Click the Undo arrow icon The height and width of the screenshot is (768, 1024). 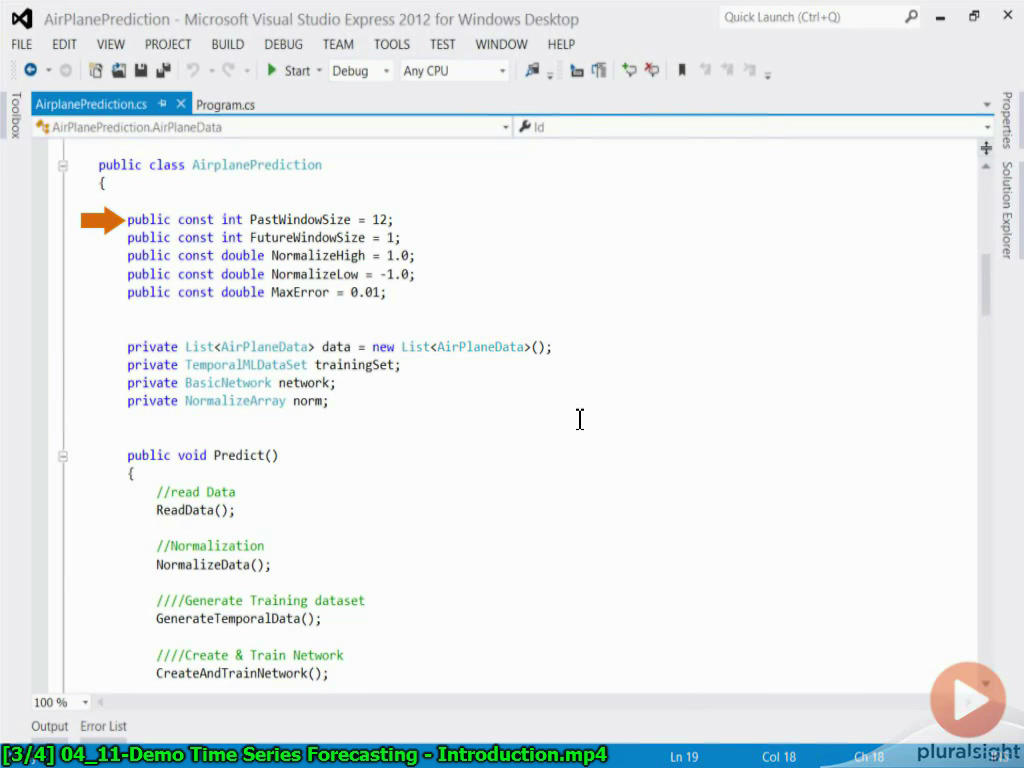(x=193, y=70)
